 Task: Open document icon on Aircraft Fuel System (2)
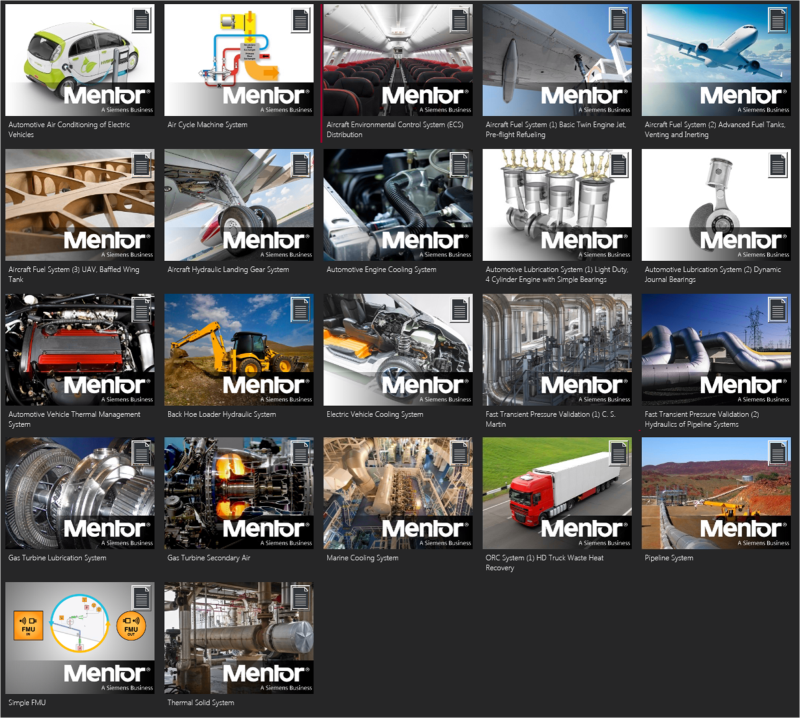click(778, 20)
